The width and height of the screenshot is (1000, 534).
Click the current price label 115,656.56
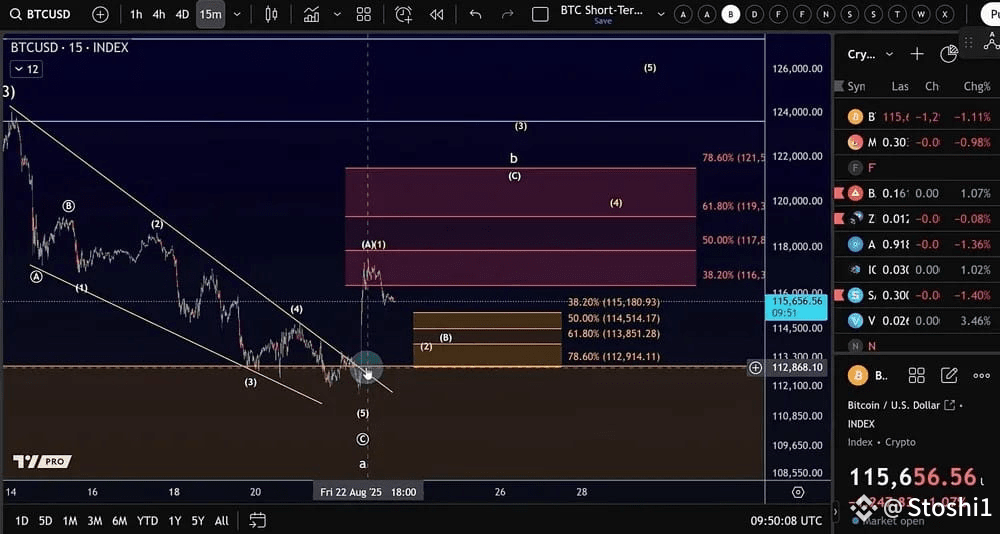point(796,307)
